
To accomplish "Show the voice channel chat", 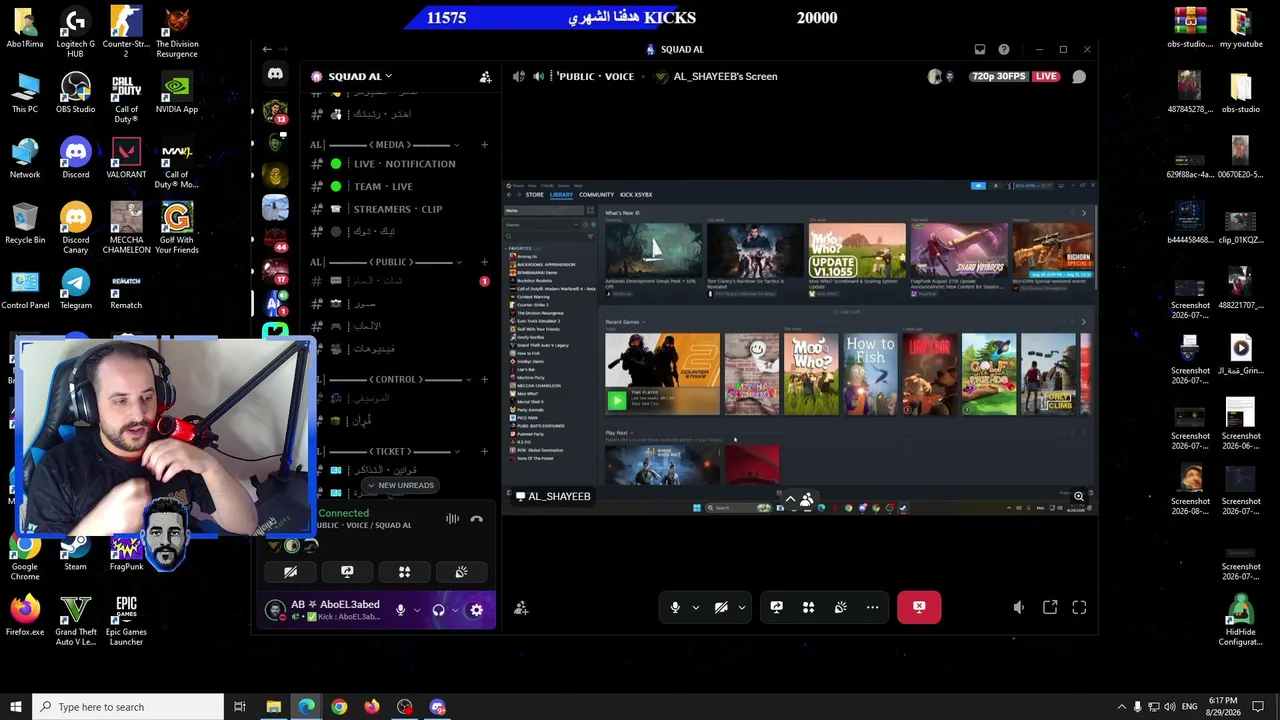I will (1079, 76).
